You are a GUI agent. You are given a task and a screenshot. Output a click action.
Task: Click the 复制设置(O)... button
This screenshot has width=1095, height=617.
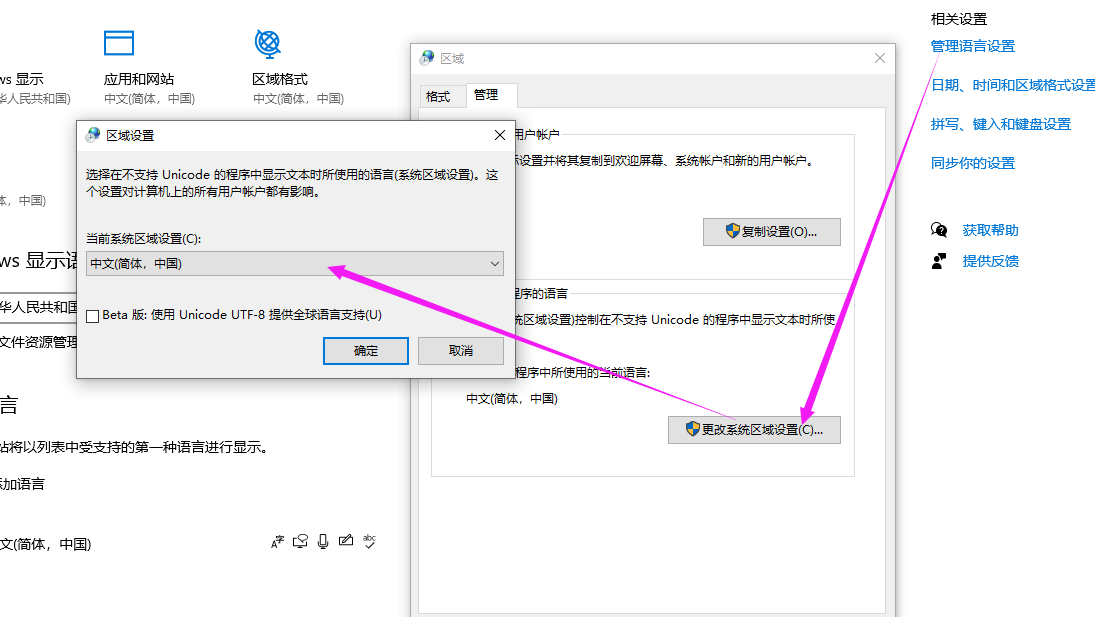(x=772, y=232)
